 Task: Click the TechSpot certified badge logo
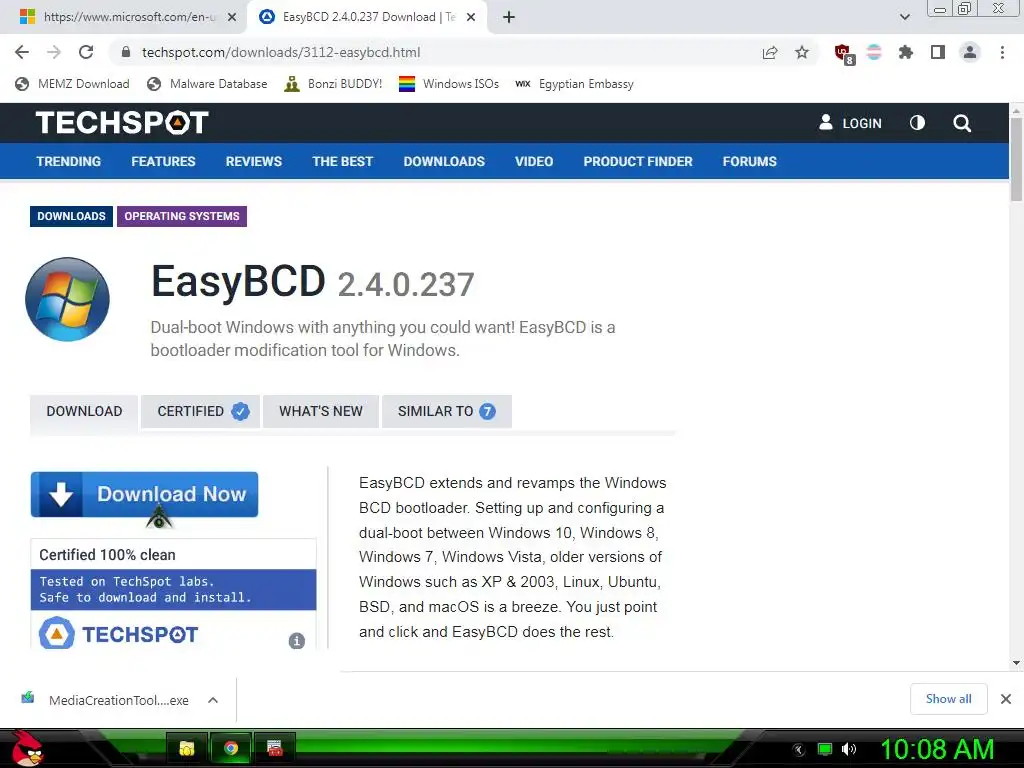click(x=118, y=633)
